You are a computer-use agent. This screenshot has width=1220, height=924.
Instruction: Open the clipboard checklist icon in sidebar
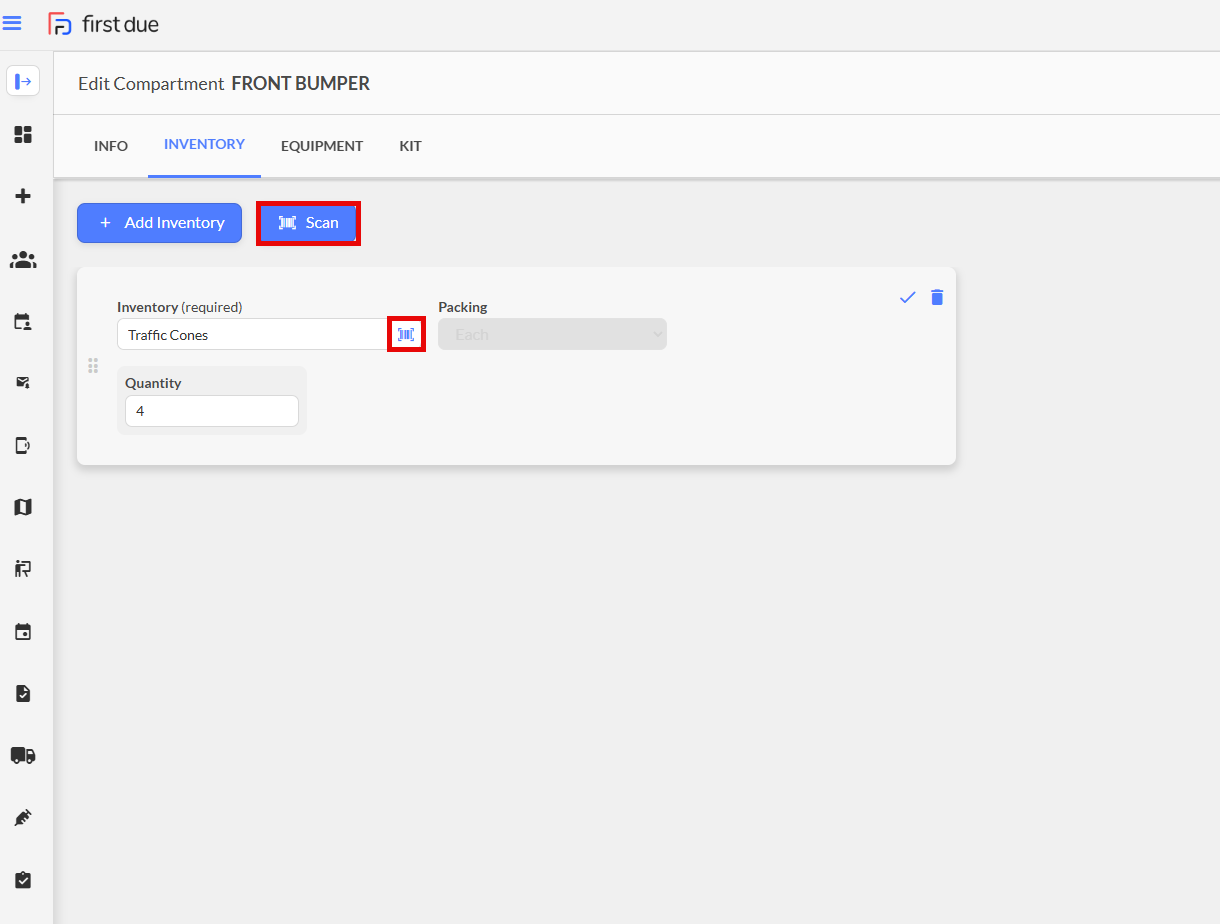tap(23, 880)
